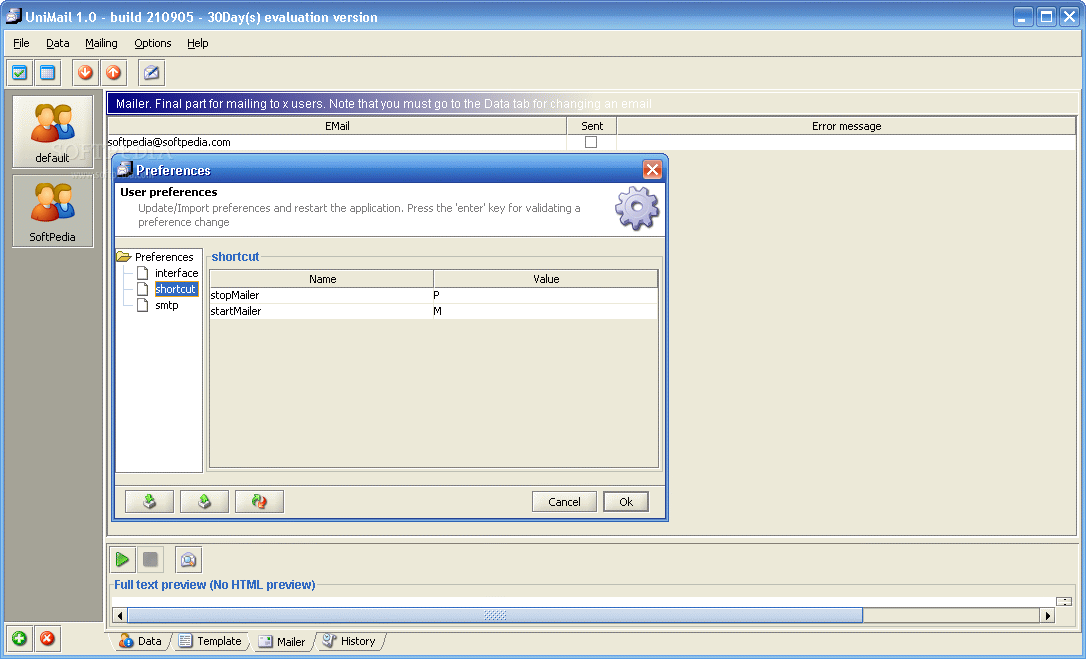This screenshot has height=659, width=1086.
Task: Click the 'Value' column header in shortcut table
Action: pos(546,279)
